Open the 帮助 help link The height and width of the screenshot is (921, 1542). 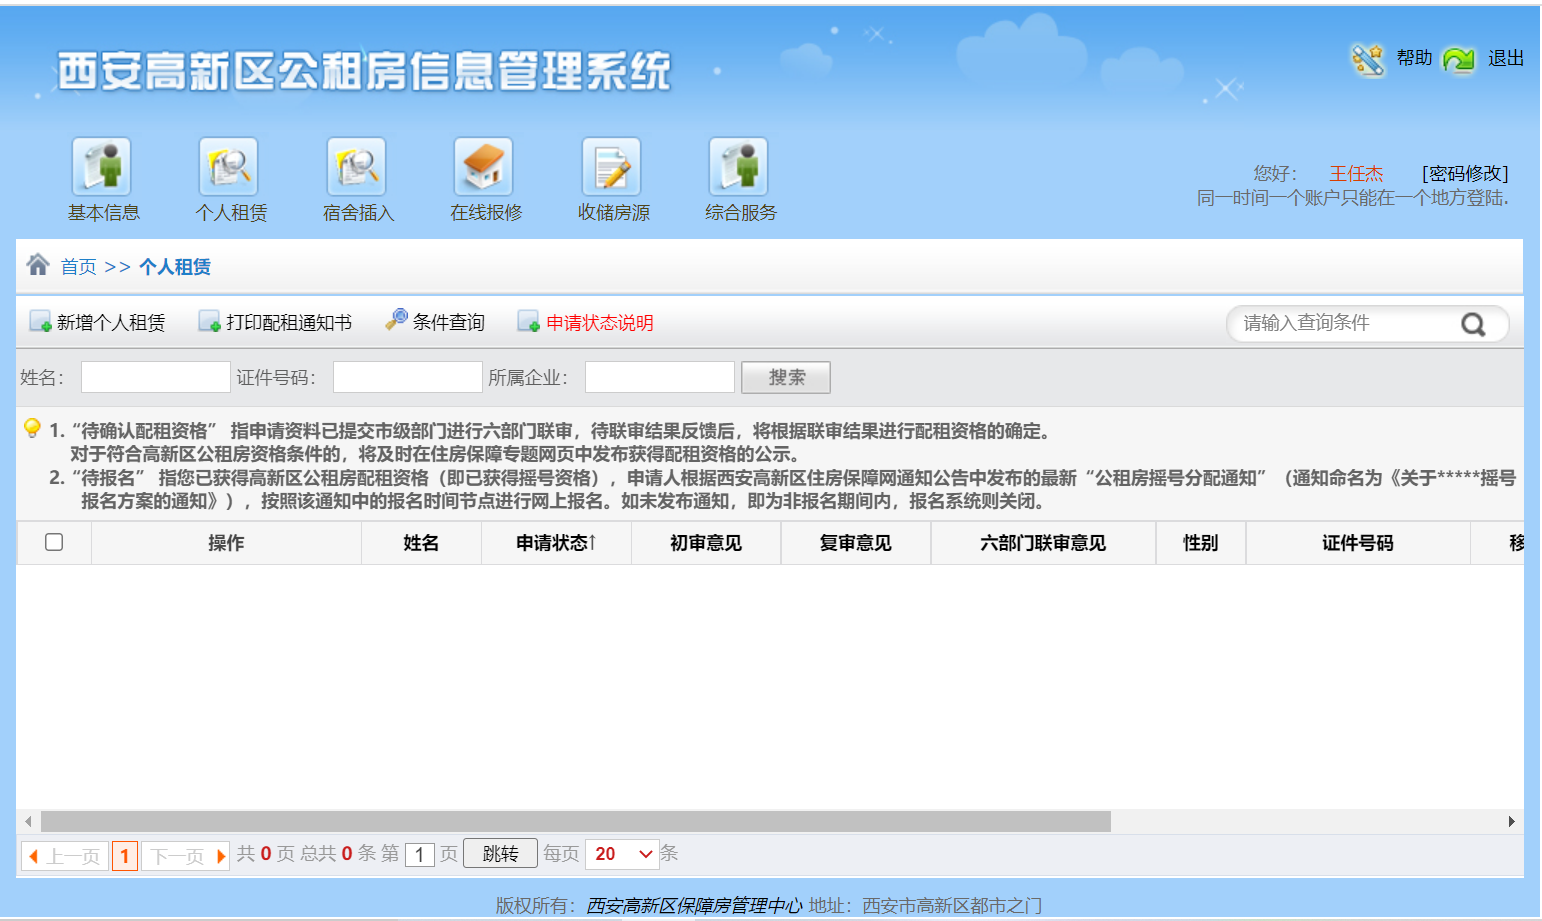coord(1415,59)
